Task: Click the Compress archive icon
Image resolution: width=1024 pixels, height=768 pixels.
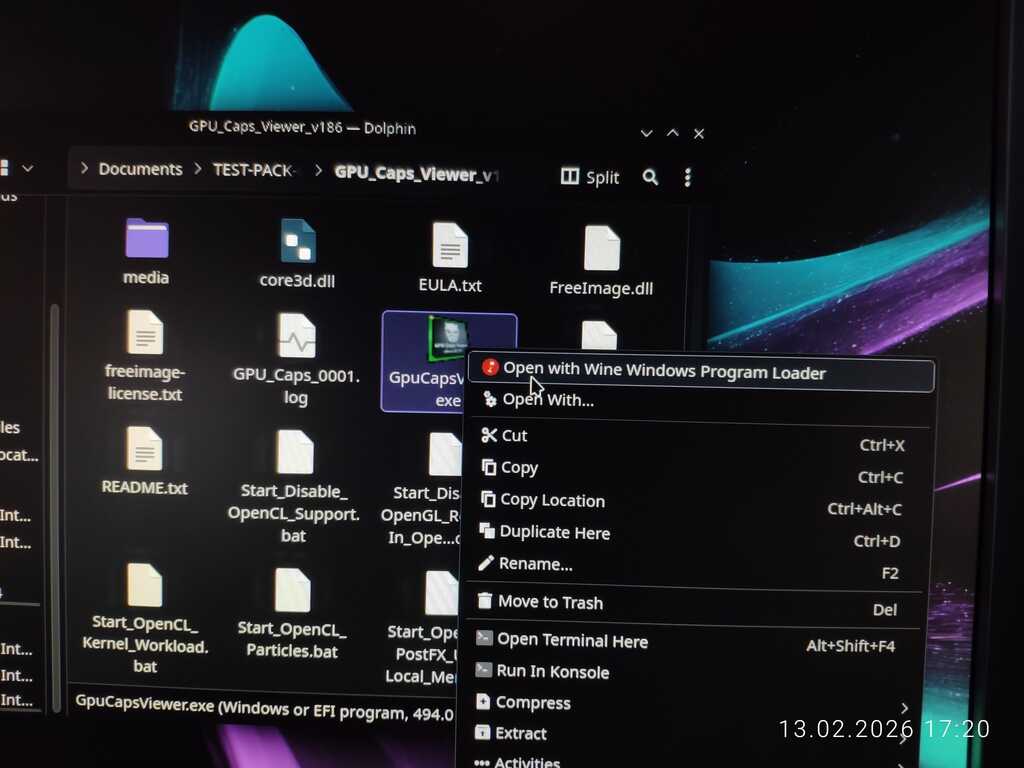Action: (x=483, y=701)
